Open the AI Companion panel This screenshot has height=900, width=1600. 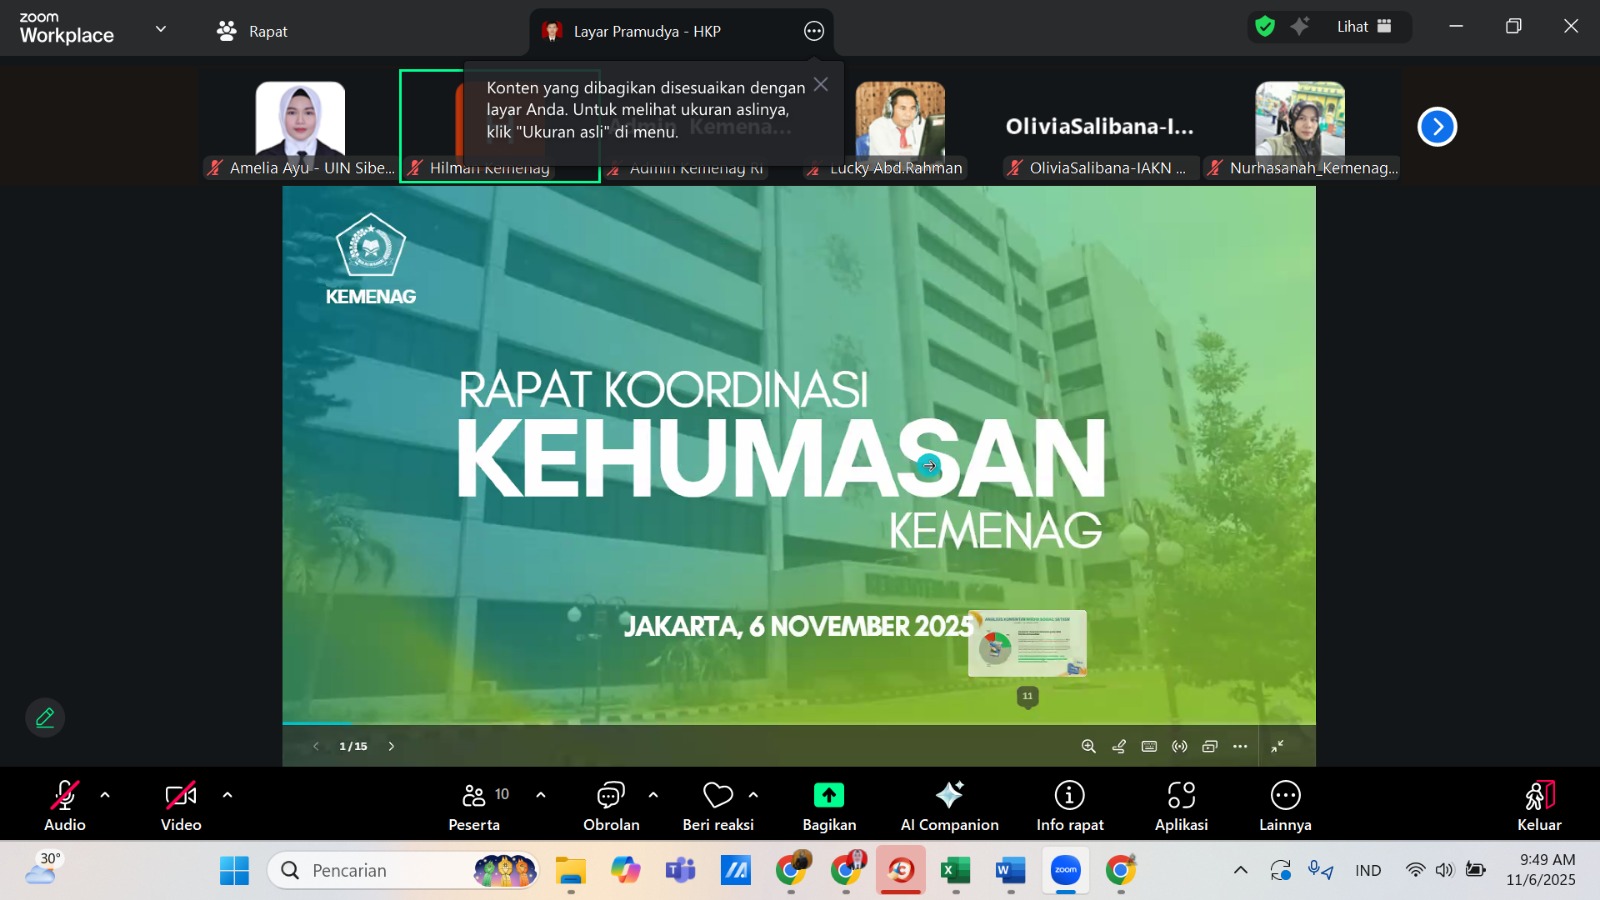[x=949, y=805]
